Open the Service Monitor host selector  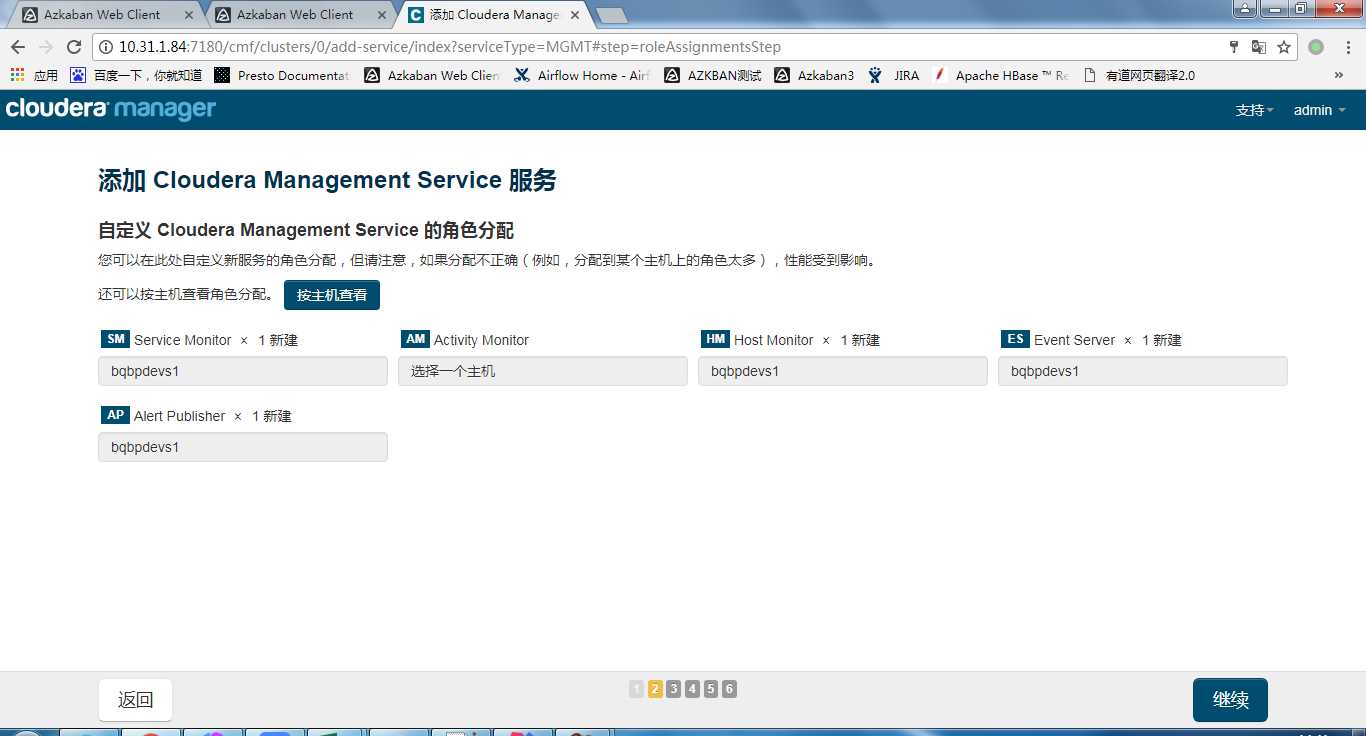[243, 371]
